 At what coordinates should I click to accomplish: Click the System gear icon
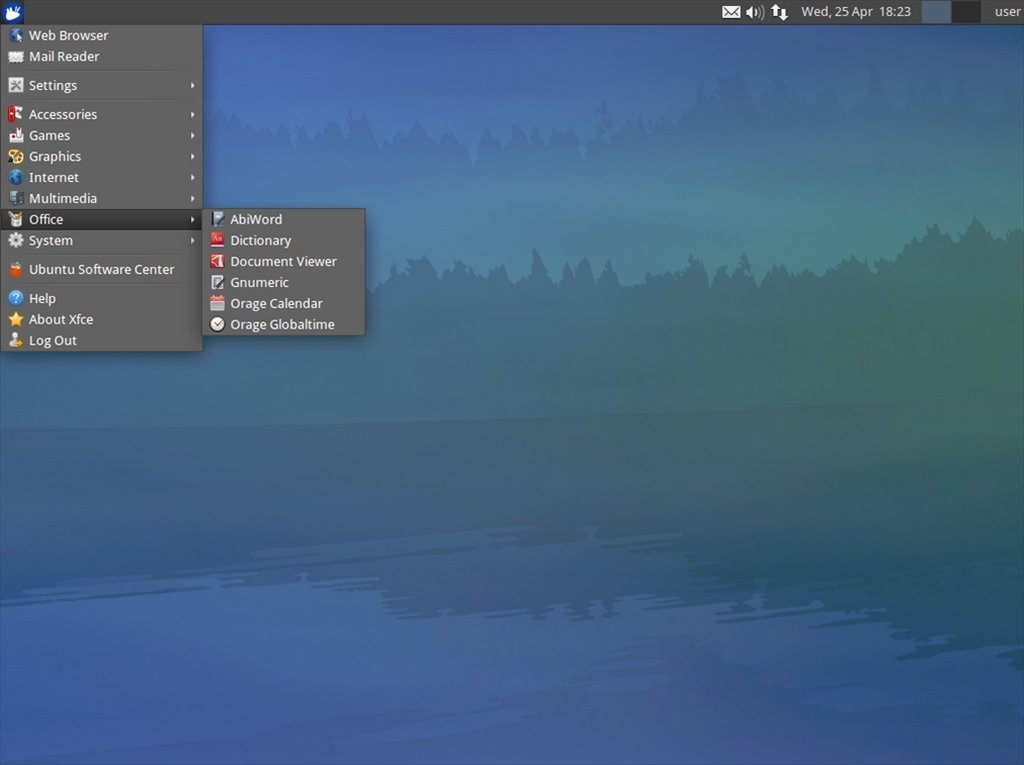pyautogui.click(x=16, y=240)
